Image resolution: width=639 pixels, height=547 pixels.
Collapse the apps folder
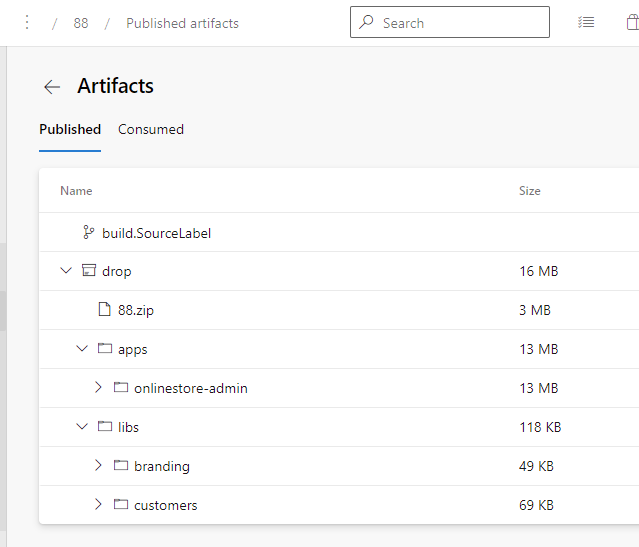click(82, 349)
